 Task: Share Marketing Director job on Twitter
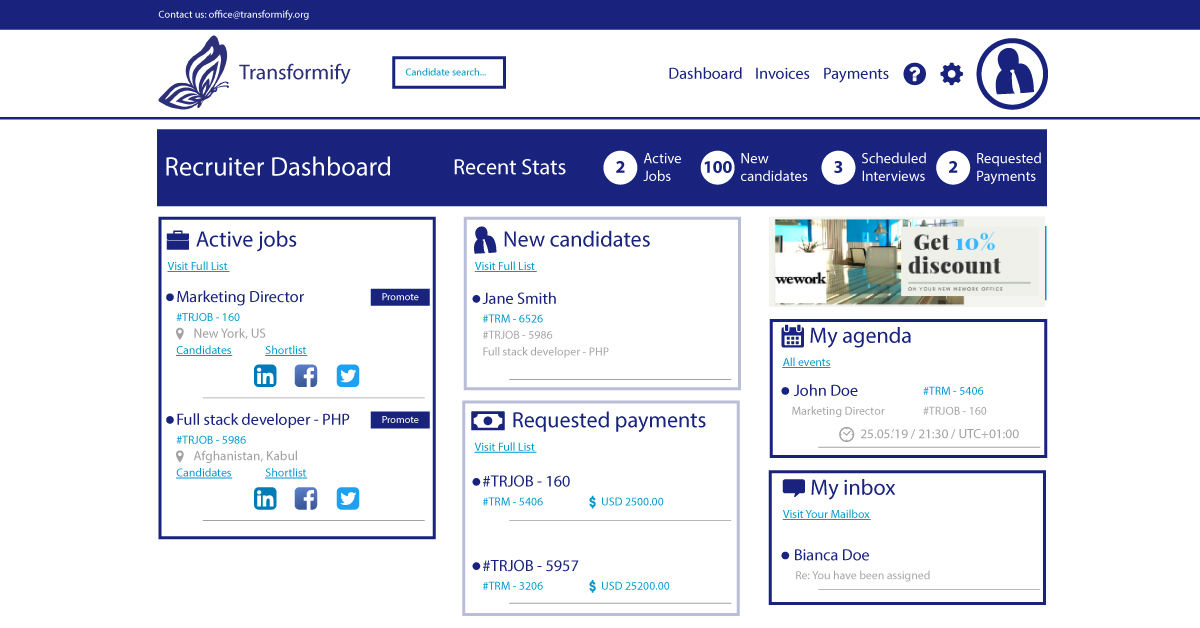coord(347,376)
